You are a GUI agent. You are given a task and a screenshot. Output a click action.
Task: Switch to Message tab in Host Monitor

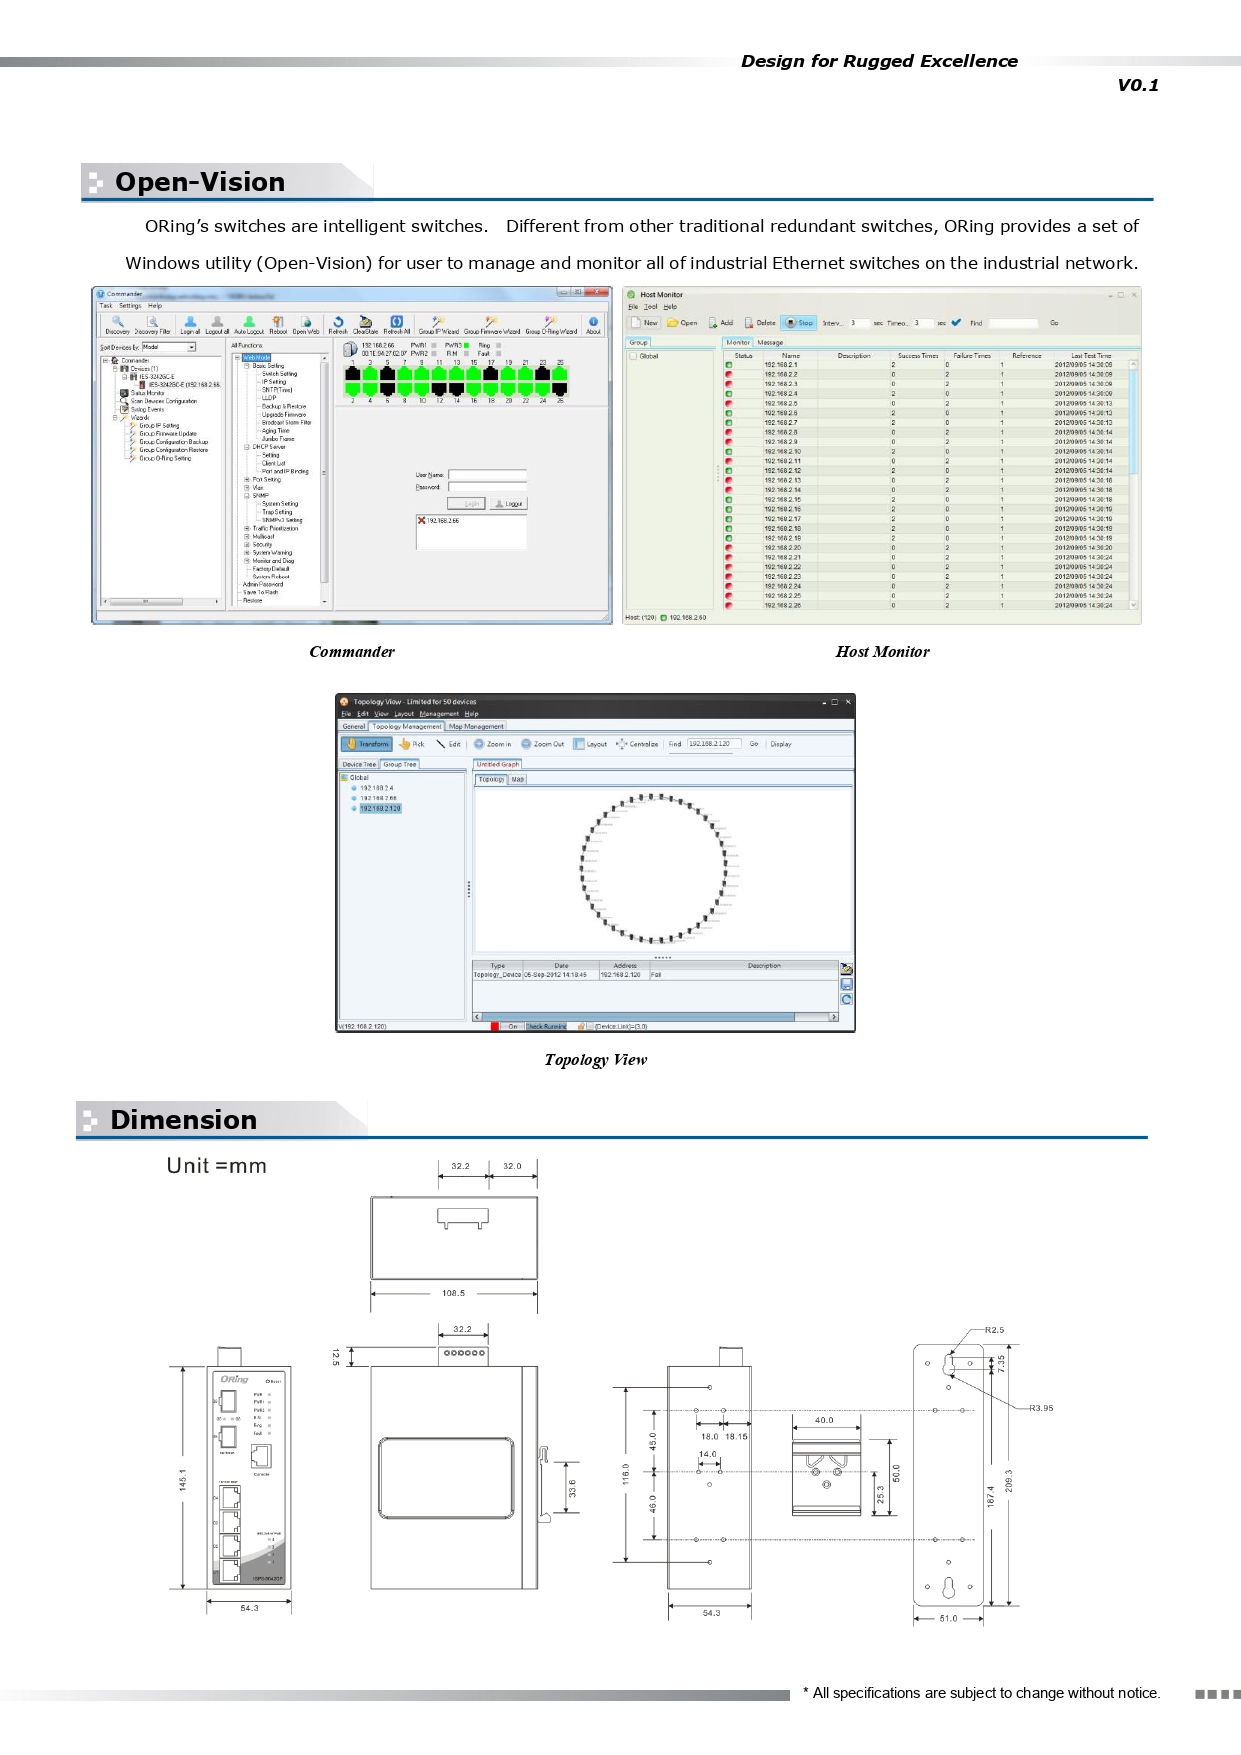[770, 342]
